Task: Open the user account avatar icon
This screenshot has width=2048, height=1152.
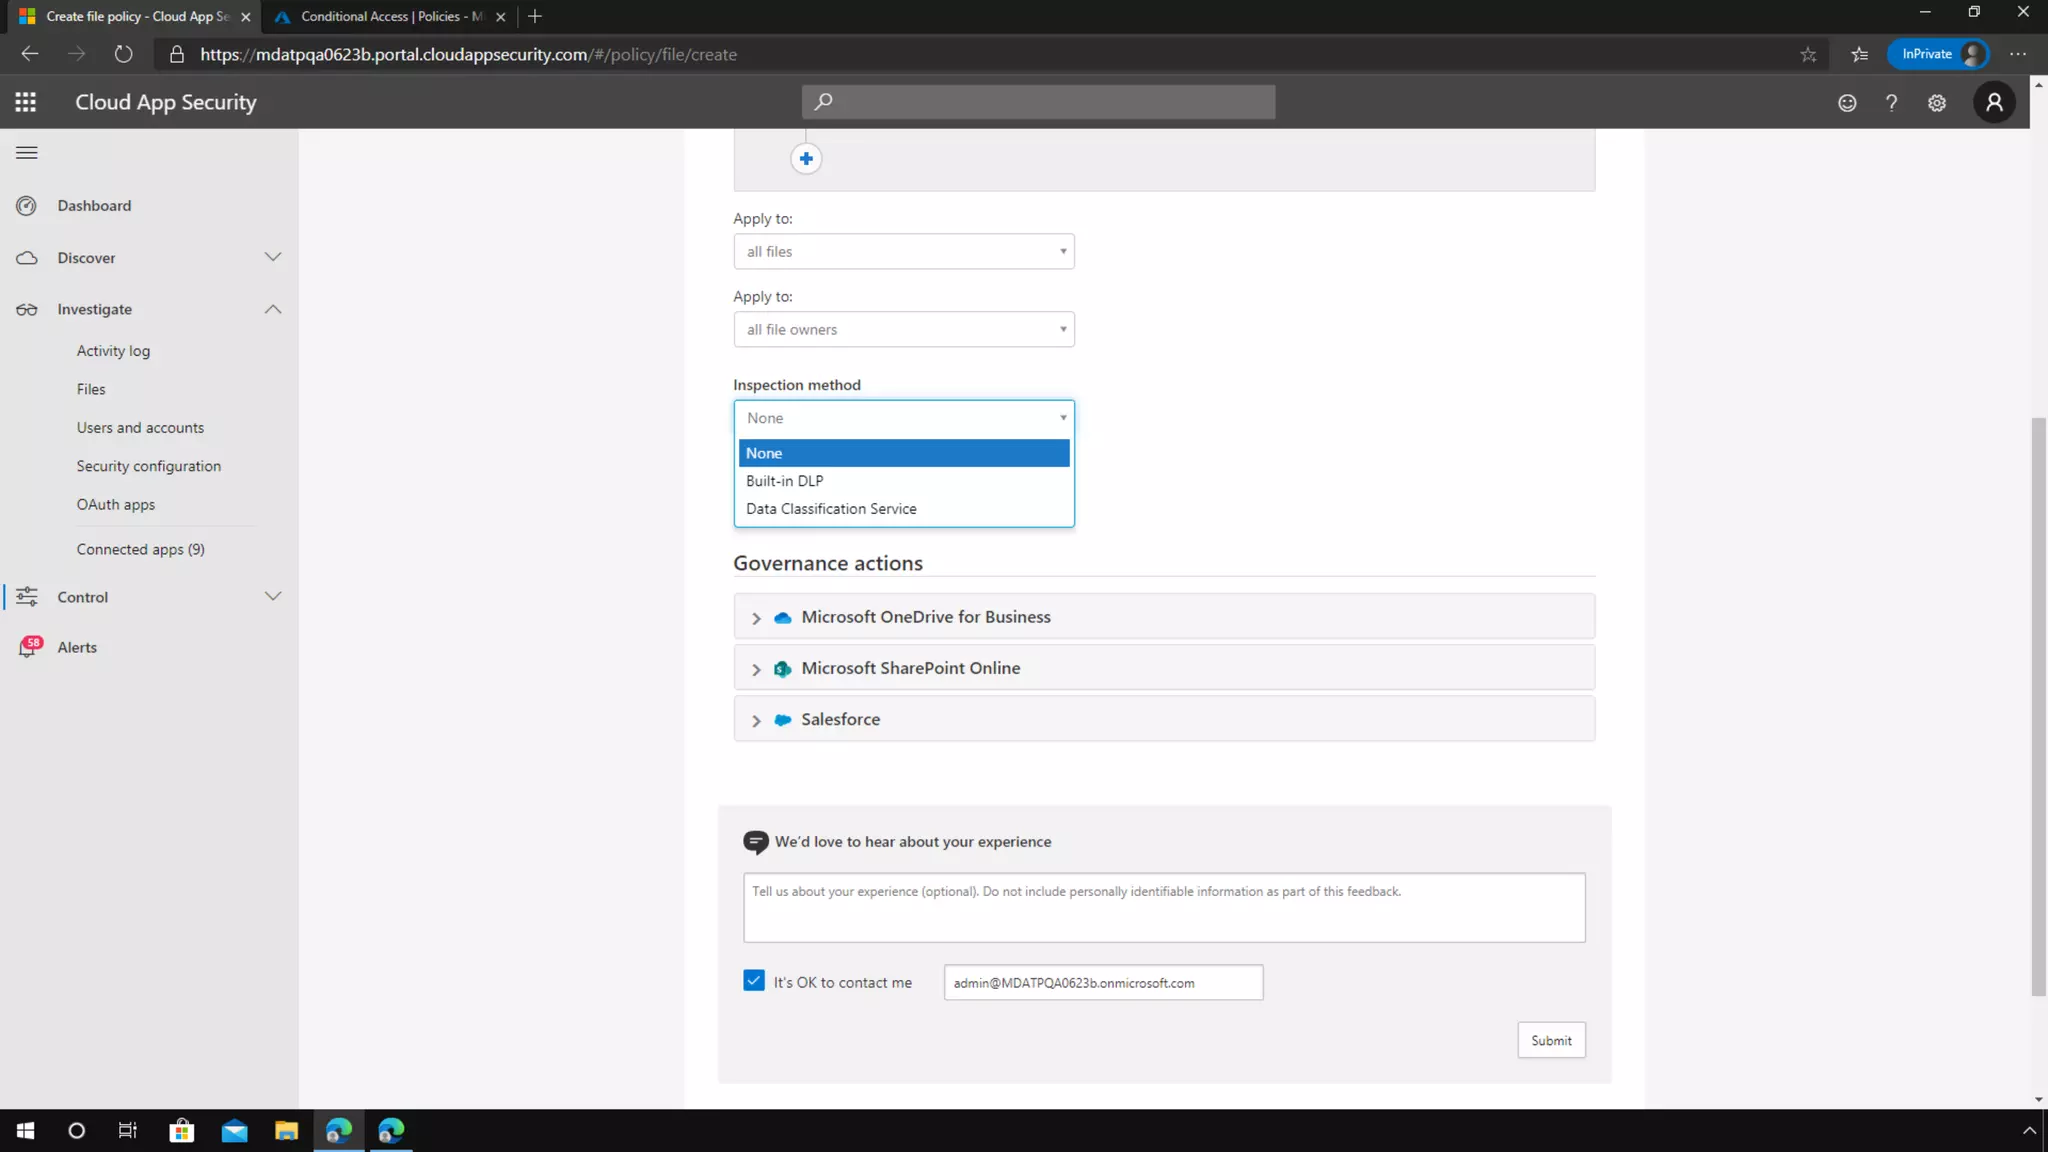Action: click(x=1994, y=102)
